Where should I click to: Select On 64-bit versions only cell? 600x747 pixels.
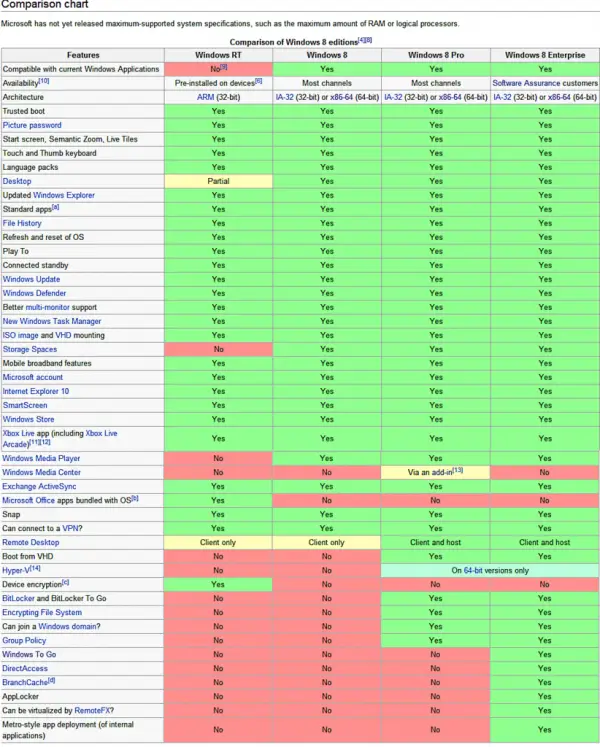click(x=490, y=571)
